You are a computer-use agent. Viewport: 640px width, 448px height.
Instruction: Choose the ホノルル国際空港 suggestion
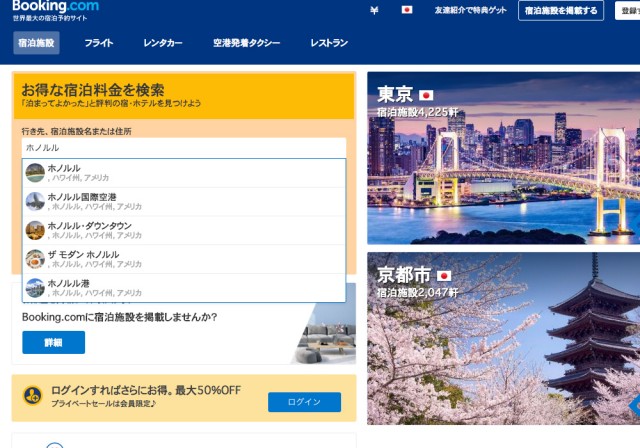(184, 202)
